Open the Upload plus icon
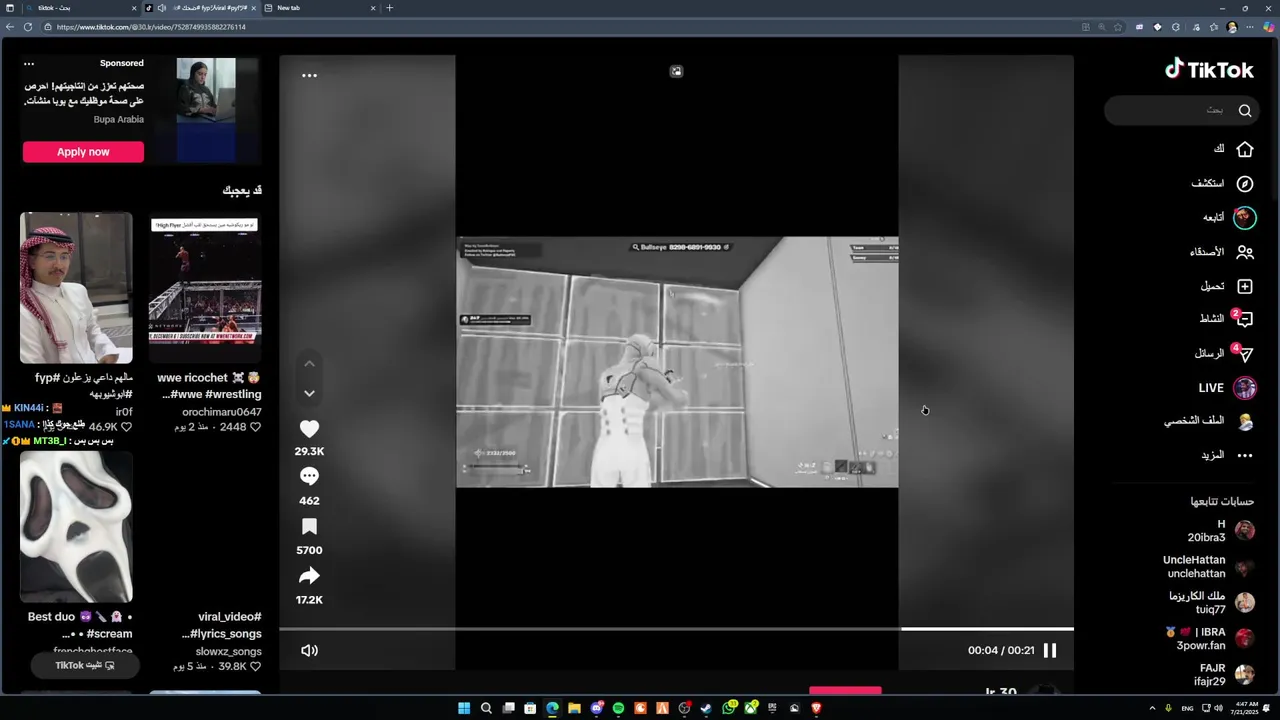This screenshot has width=1280, height=720. pos(1245,286)
